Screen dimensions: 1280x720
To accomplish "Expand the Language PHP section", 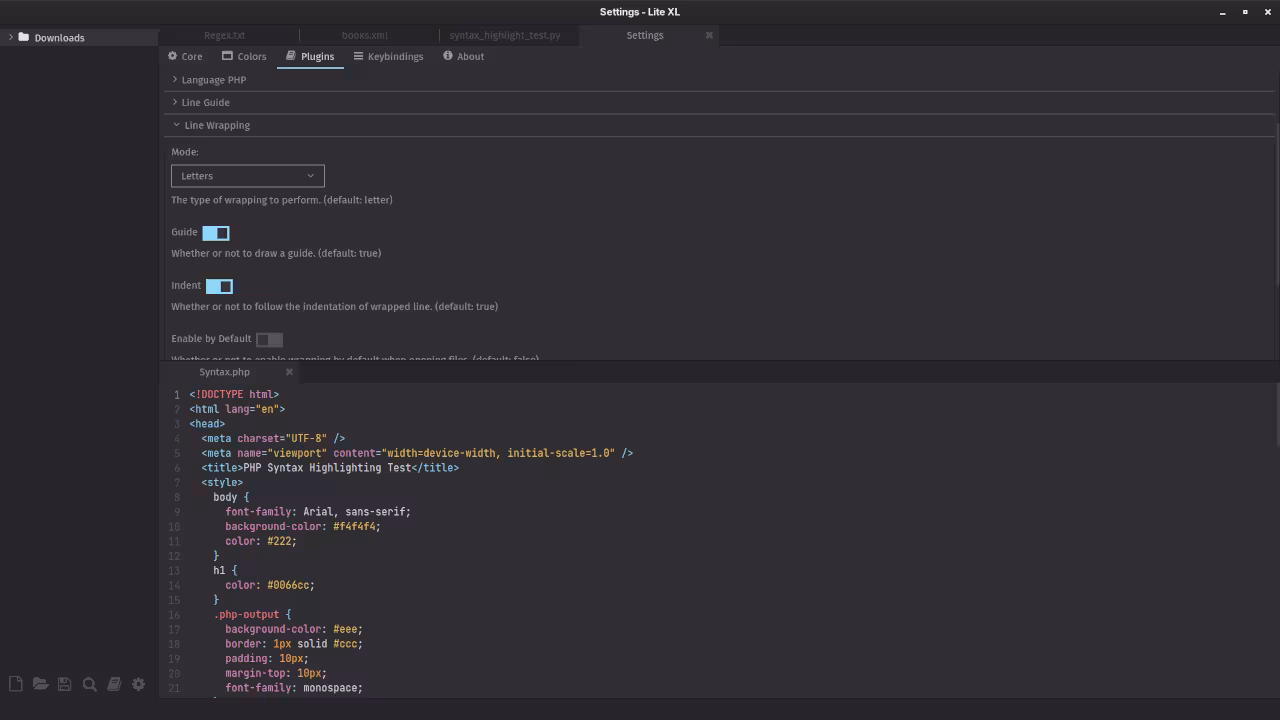I will point(213,80).
